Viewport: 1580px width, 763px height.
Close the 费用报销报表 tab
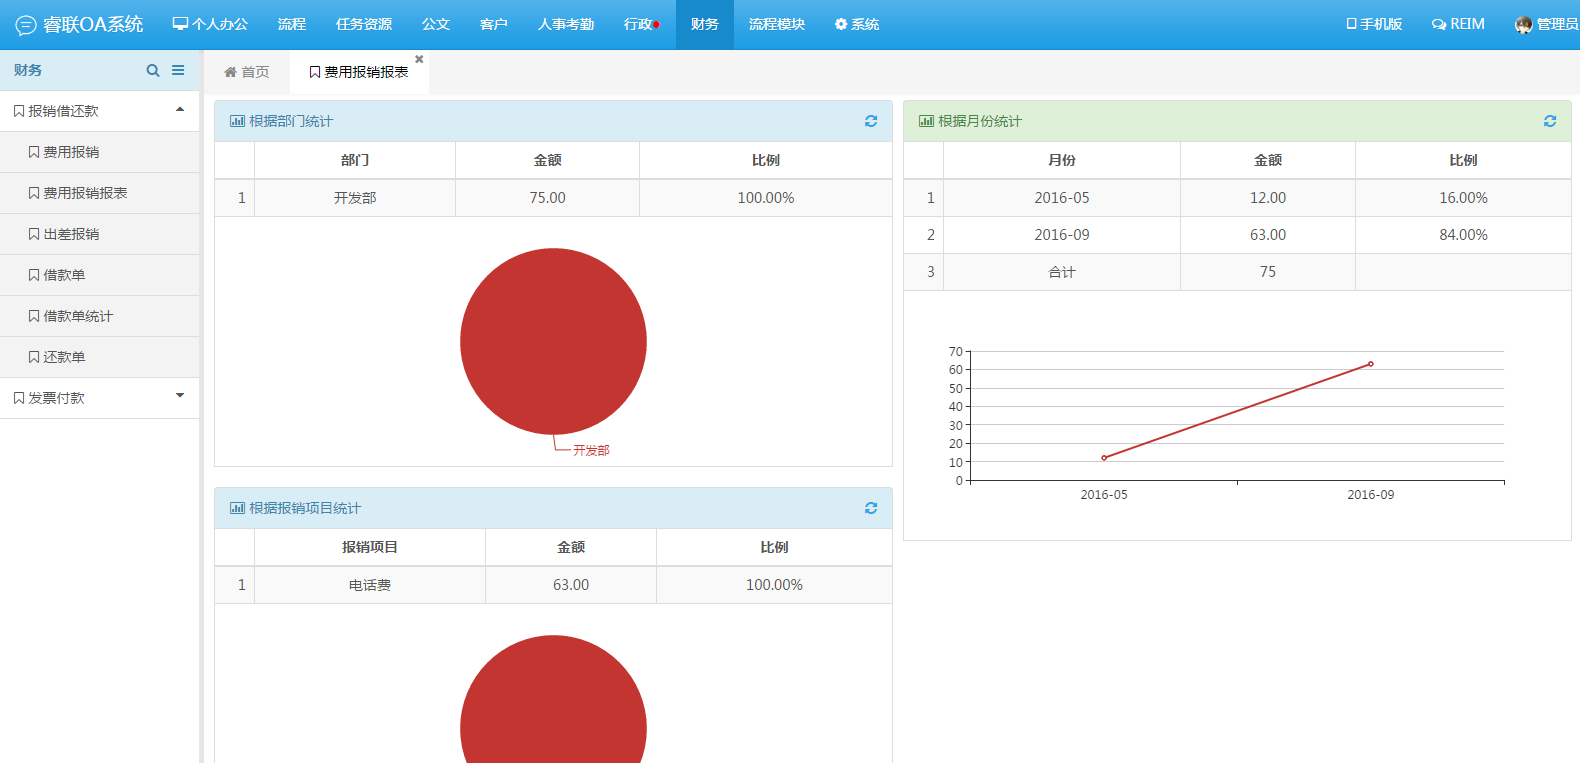(x=419, y=59)
